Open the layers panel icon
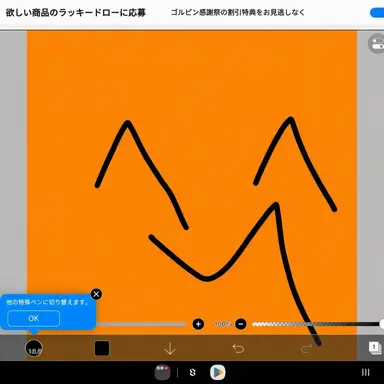 pyautogui.click(x=375, y=348)
